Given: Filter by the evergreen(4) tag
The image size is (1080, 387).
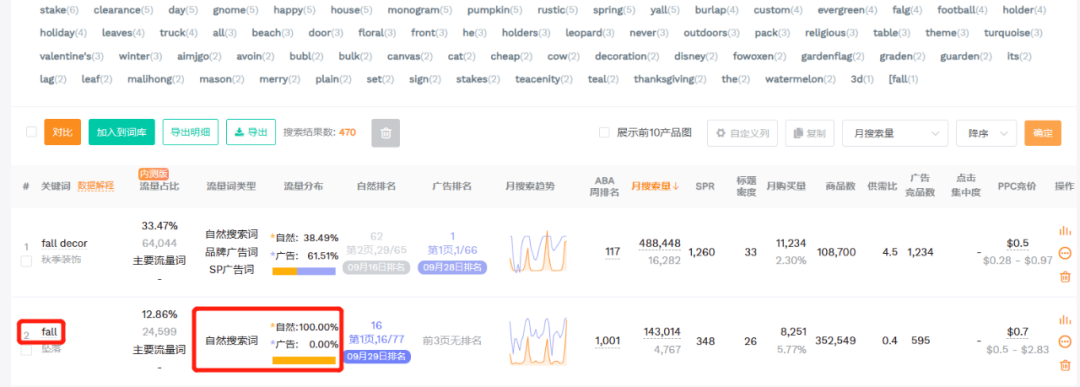Looking at the screenshot, I should tap(847, 10).
